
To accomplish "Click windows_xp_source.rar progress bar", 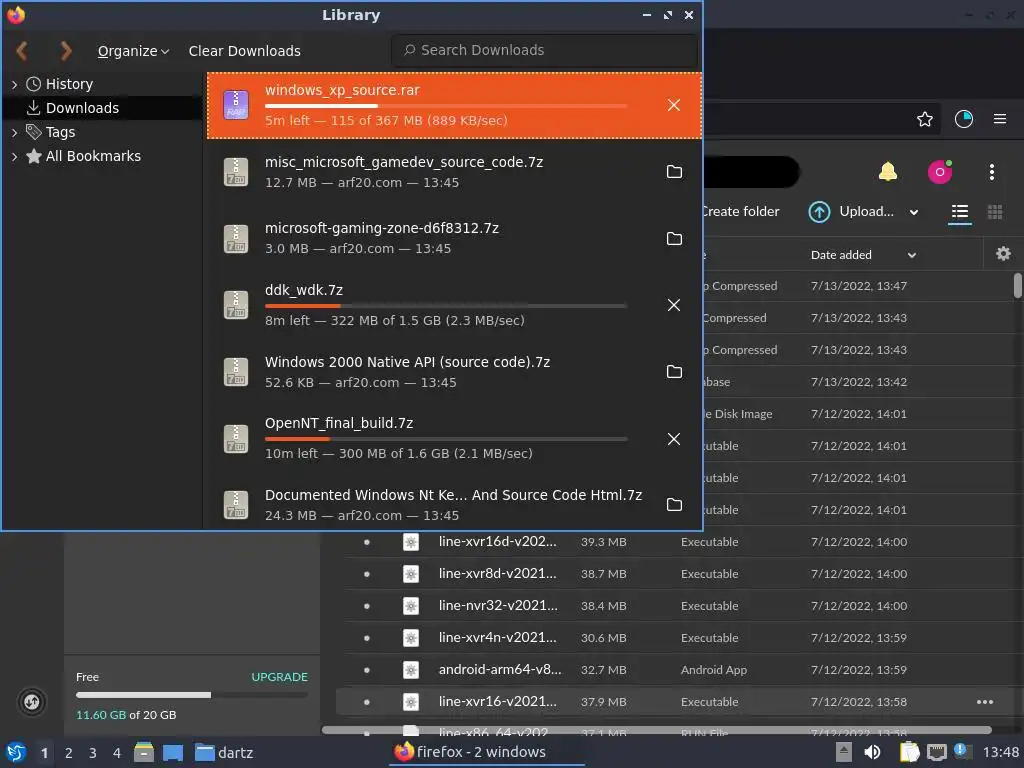I will coord(446,106).
